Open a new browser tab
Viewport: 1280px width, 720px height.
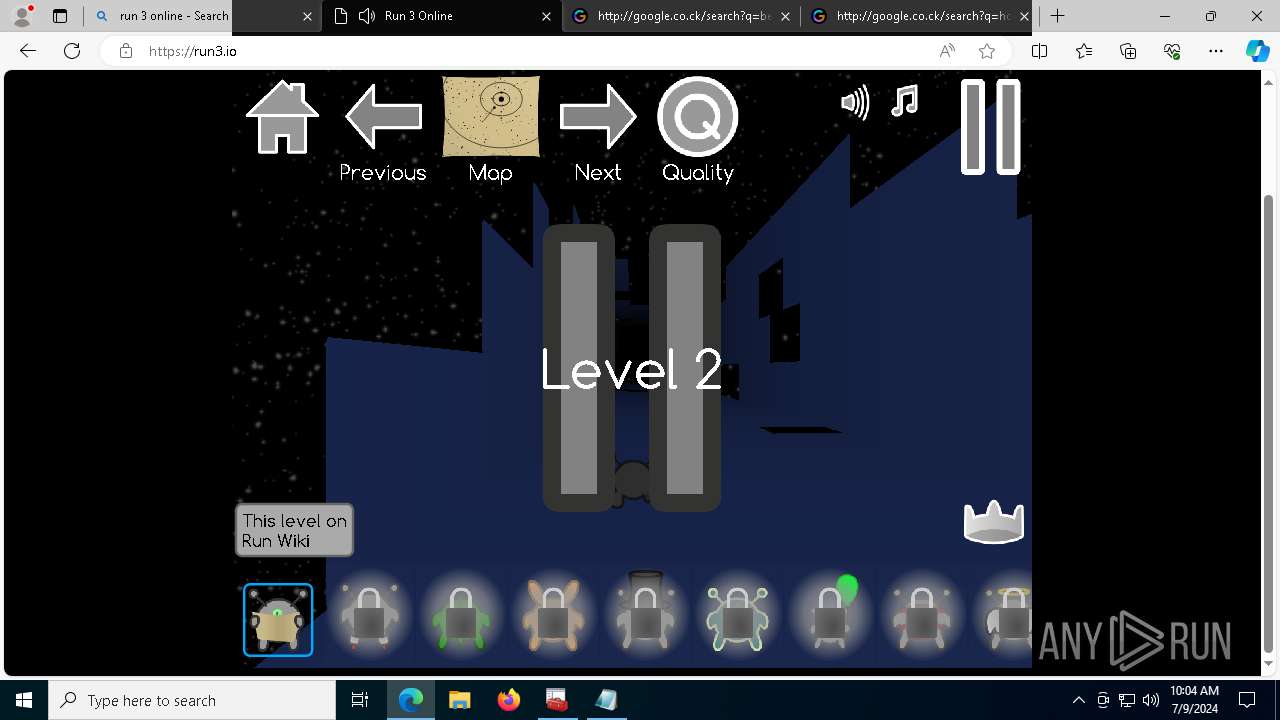coord(1057,16)
